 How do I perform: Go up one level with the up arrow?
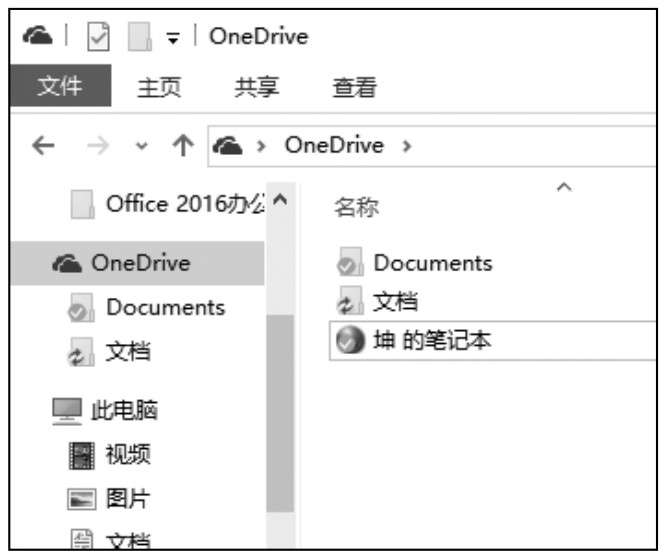[x=181, y=146]
